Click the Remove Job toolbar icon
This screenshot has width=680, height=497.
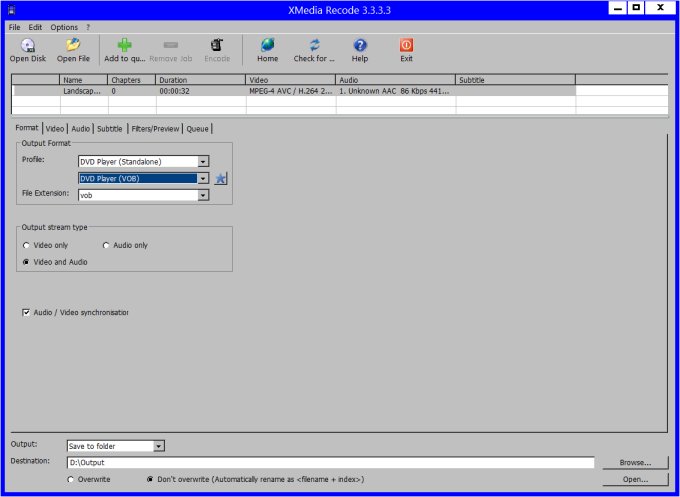170,45
